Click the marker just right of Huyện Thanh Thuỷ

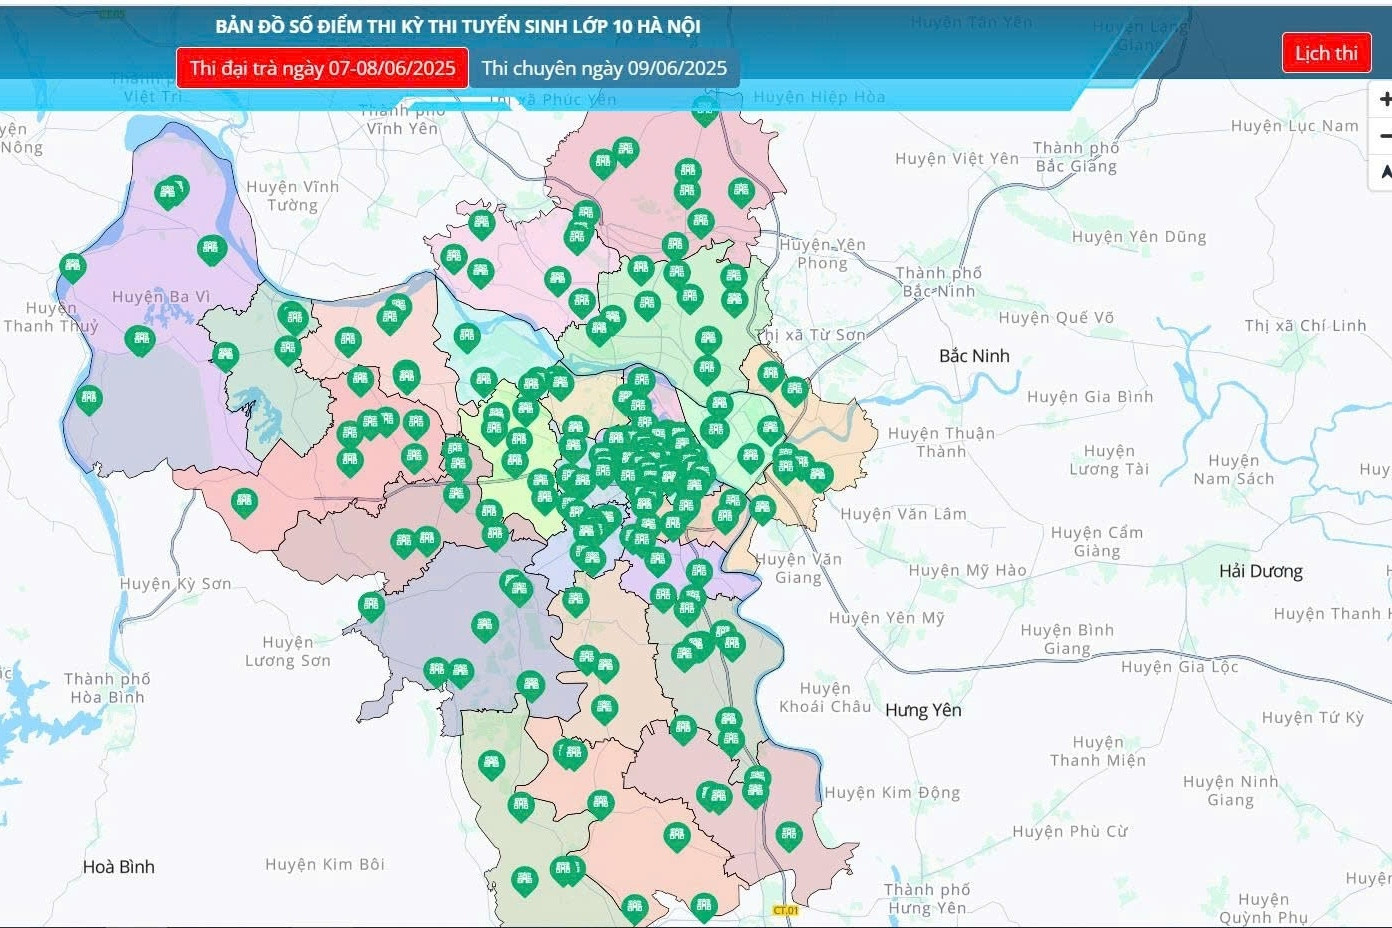pyautogui.click(x=140, y=339)
